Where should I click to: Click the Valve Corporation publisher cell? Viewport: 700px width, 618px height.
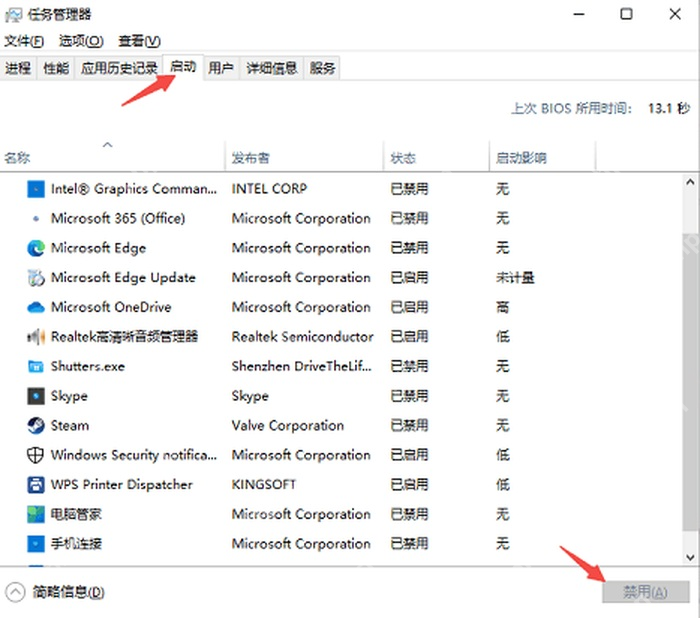[288, 426]
